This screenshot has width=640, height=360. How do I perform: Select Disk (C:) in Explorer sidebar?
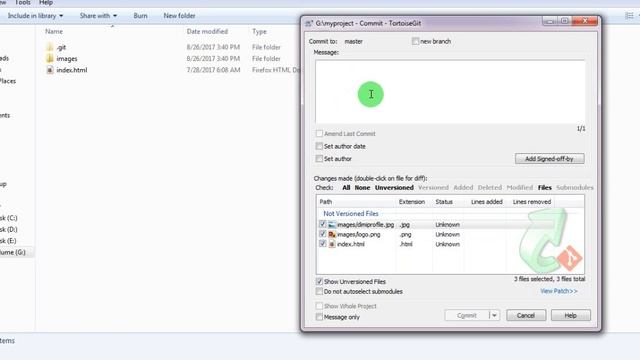pyautogui.click(x=9, y=218)
